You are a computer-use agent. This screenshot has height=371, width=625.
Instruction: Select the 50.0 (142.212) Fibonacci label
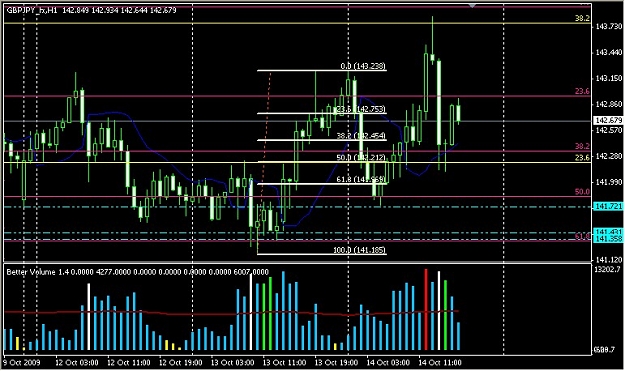tap(361, 158)
